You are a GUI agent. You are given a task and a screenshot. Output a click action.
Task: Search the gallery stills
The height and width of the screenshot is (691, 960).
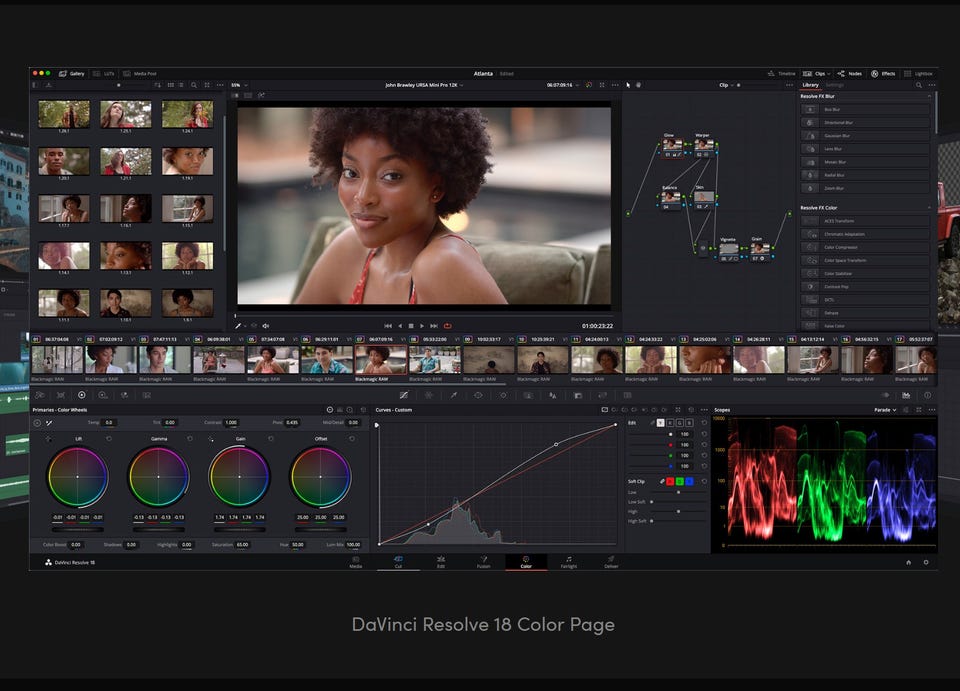click(x=193, y=85)
